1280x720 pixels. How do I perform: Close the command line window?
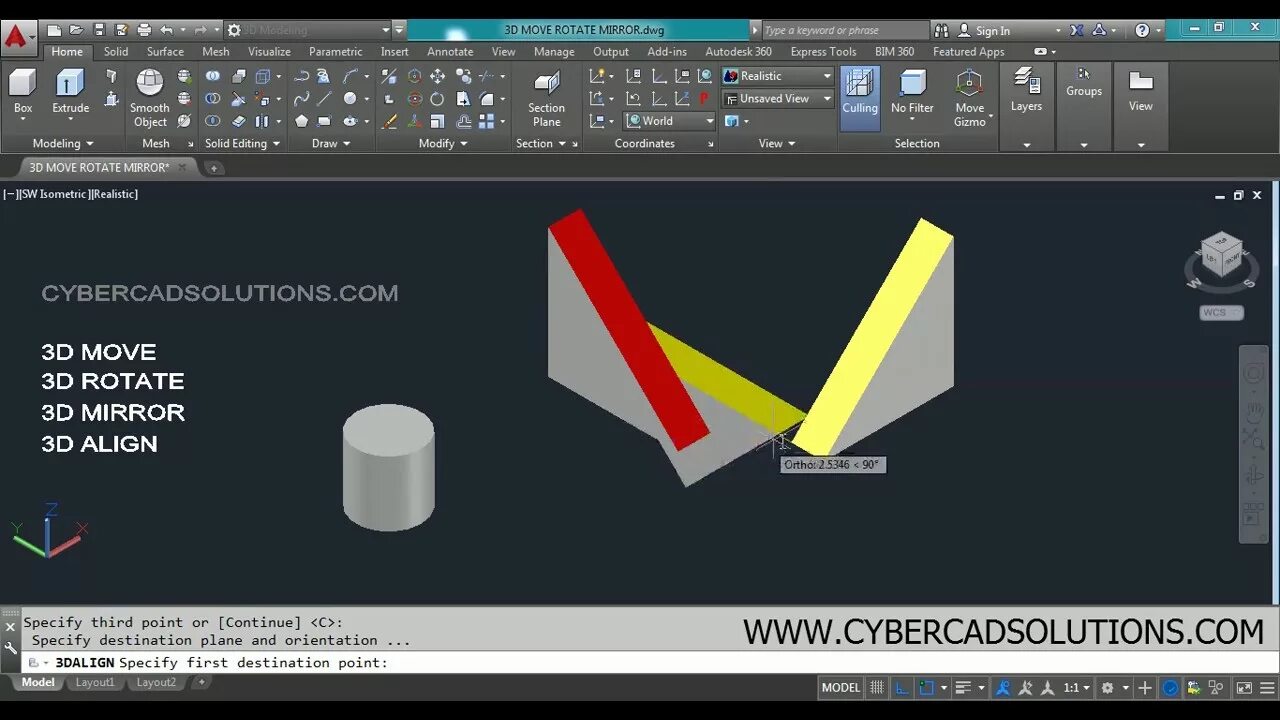point(10,627)
